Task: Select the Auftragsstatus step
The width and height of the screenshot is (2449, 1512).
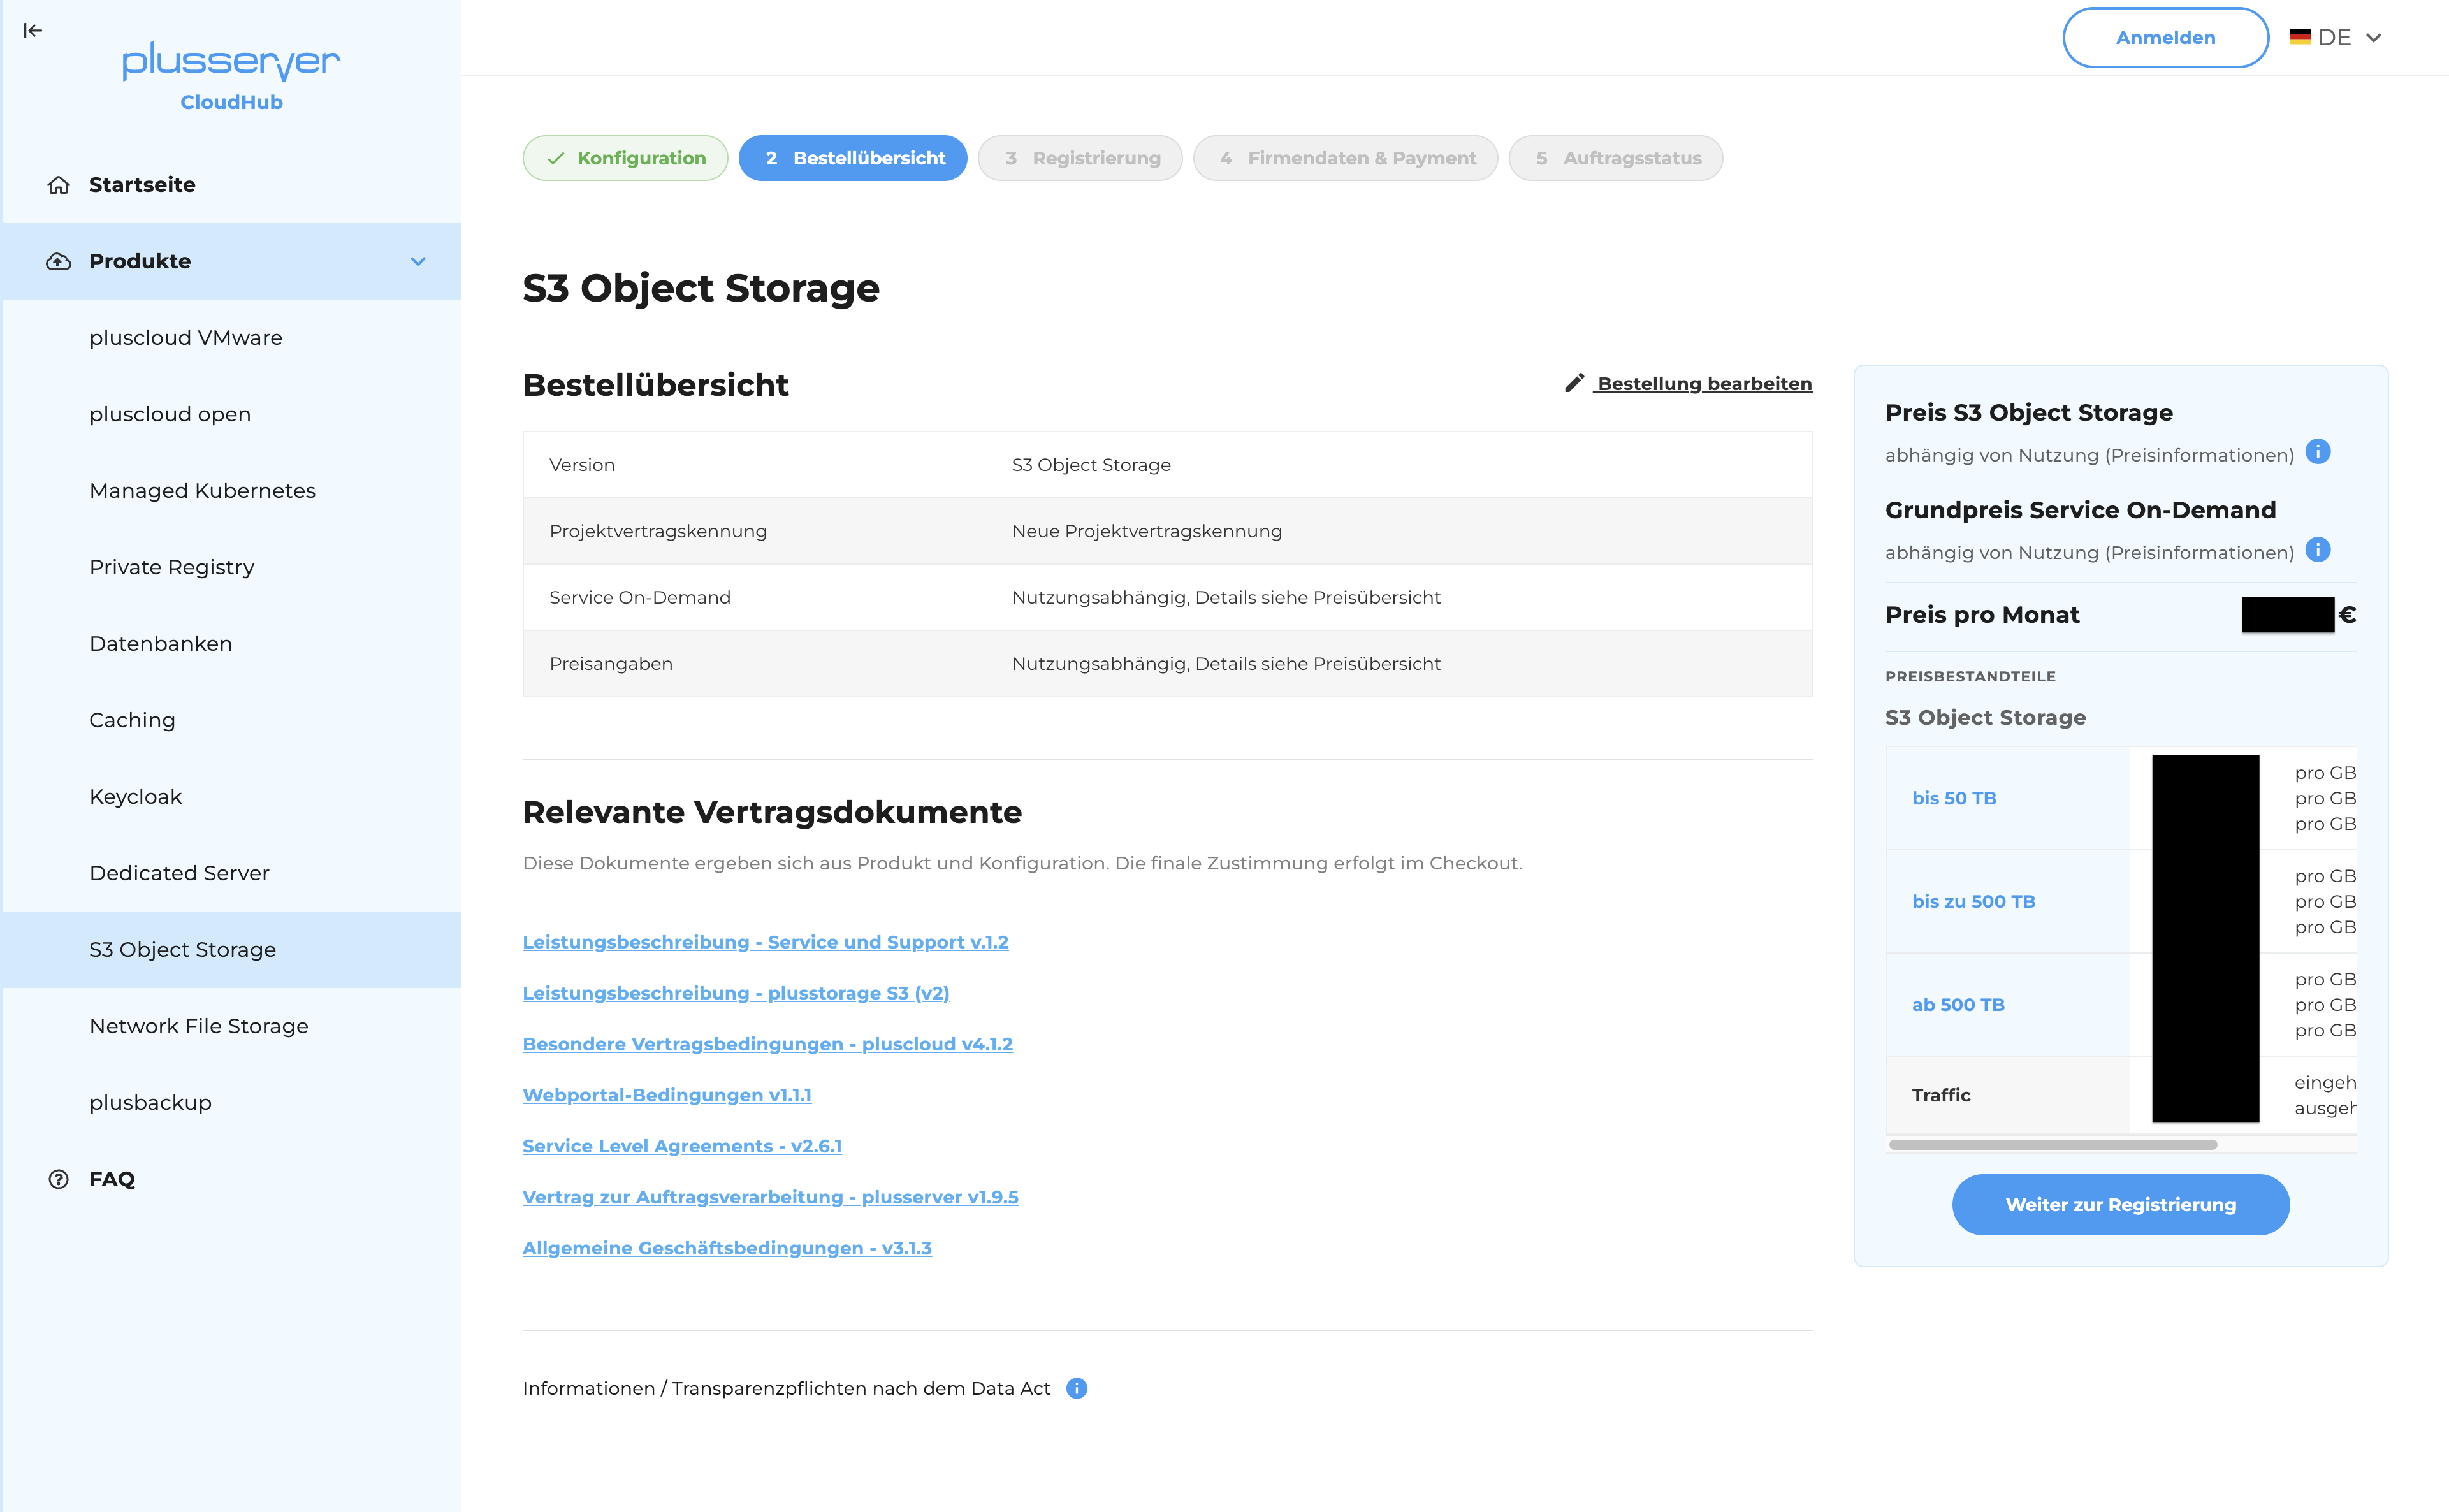Action: pos(1615,158)
